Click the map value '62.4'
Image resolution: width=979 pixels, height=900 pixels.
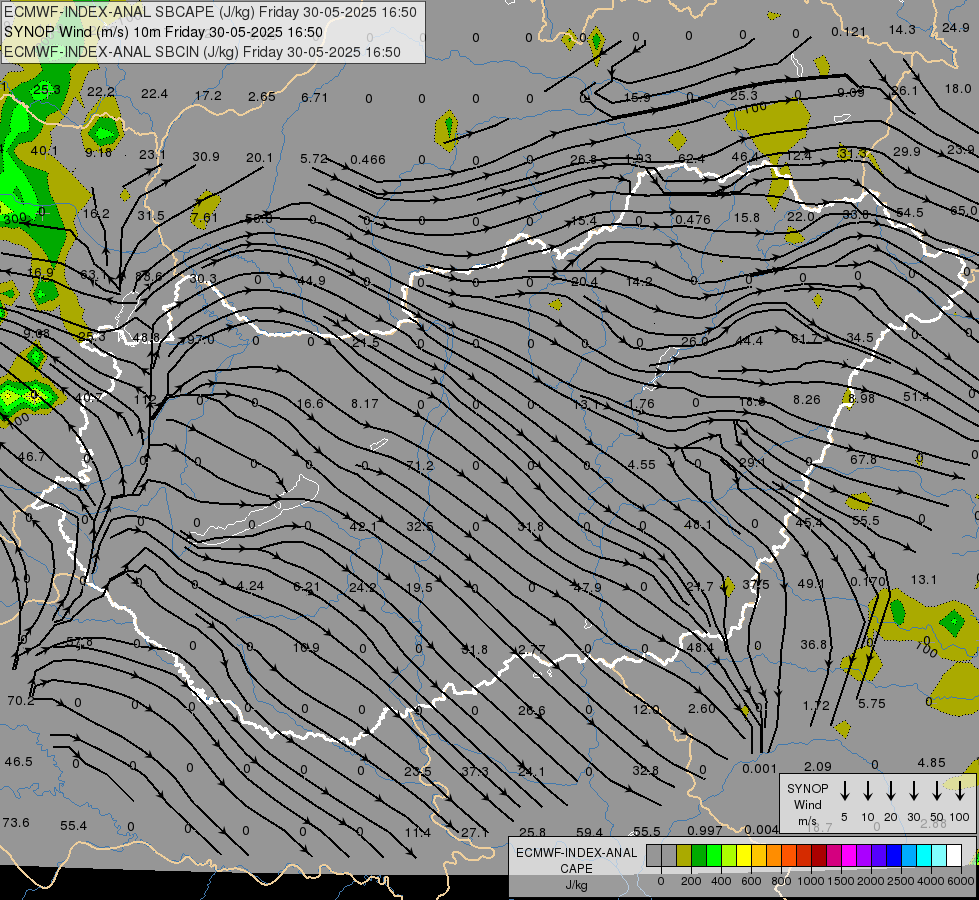point(691,159)
